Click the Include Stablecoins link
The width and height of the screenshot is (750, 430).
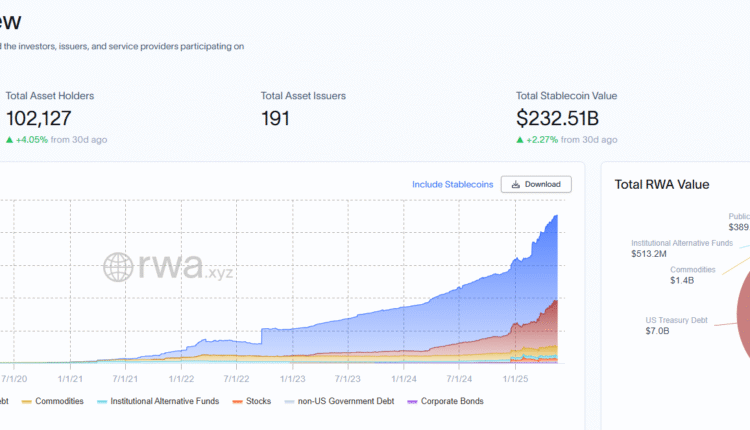(452, 184)
